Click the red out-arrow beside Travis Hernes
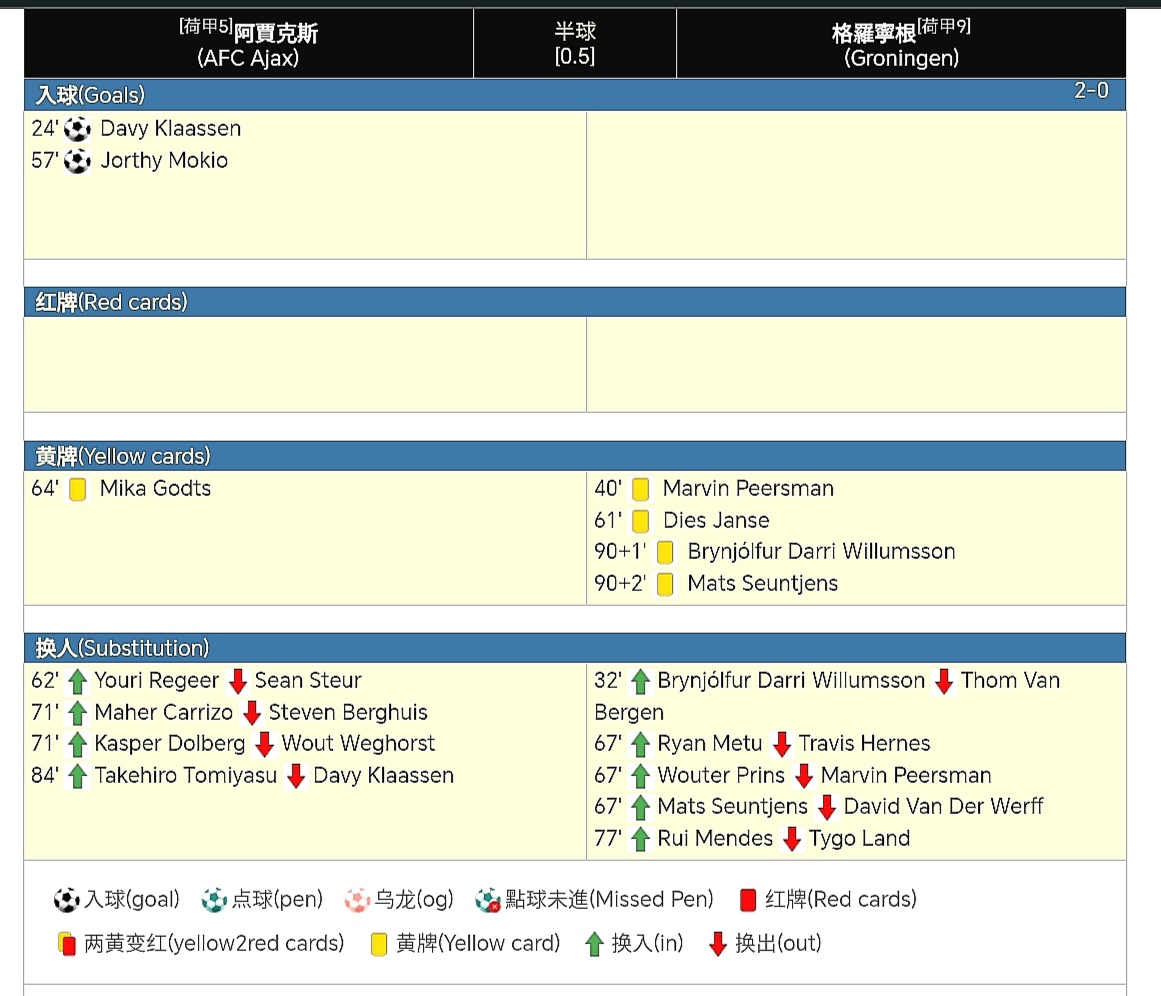 coord(782,744)
